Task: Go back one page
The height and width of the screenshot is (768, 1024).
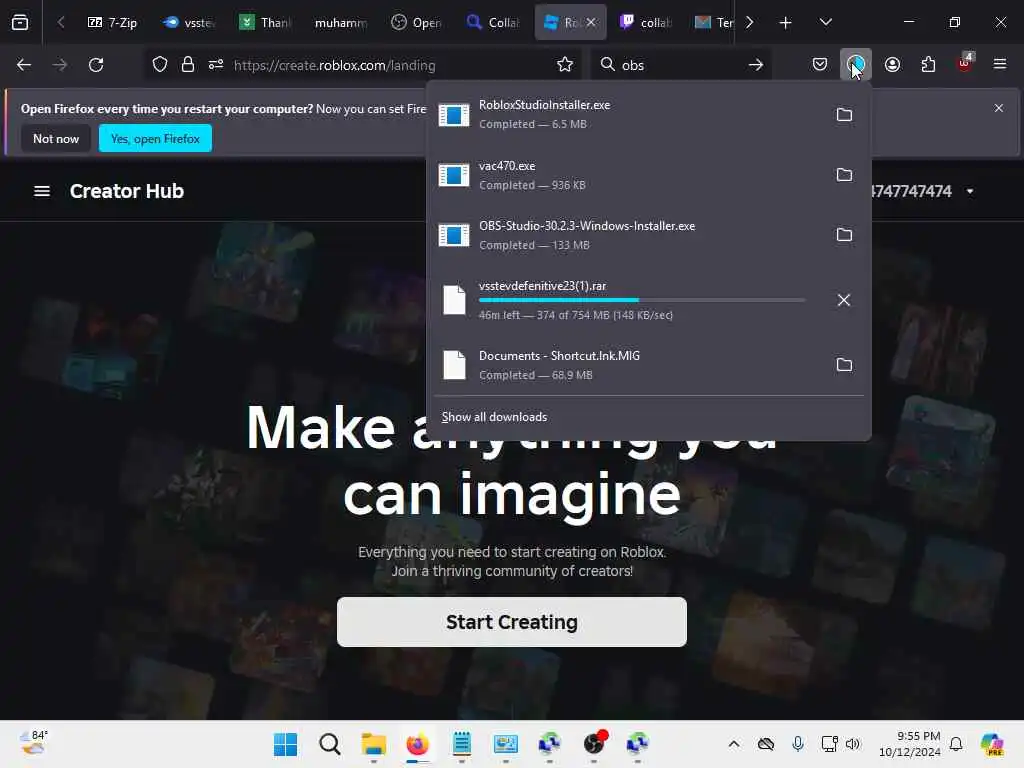Action: [x=24, y=65]
